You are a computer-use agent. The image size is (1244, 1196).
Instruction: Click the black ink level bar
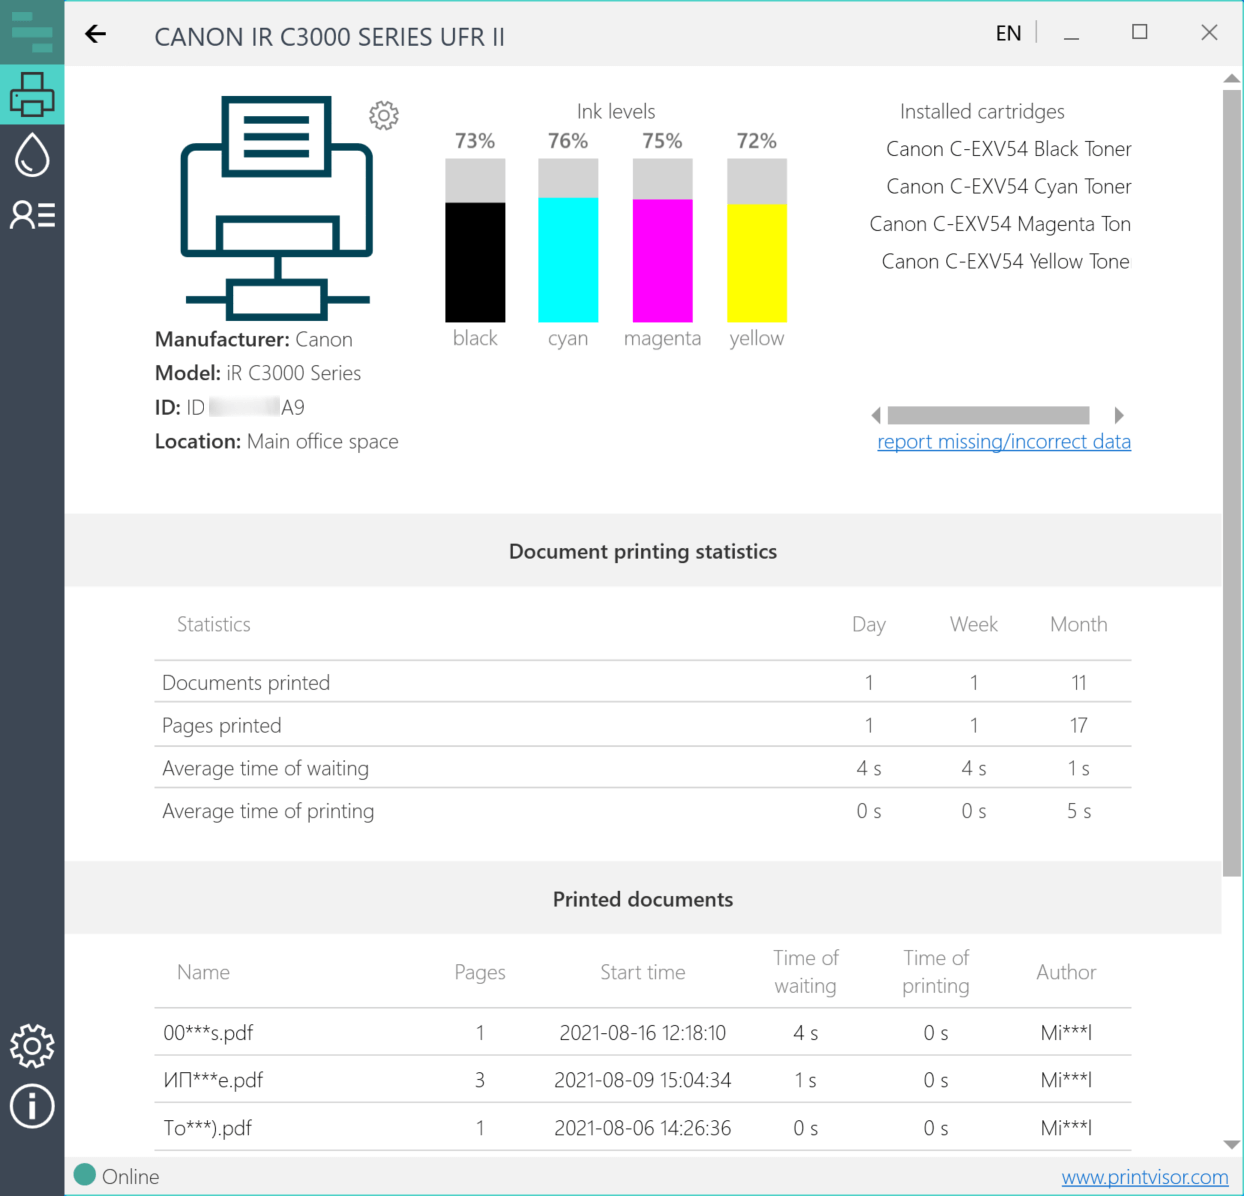coord(475,261)
